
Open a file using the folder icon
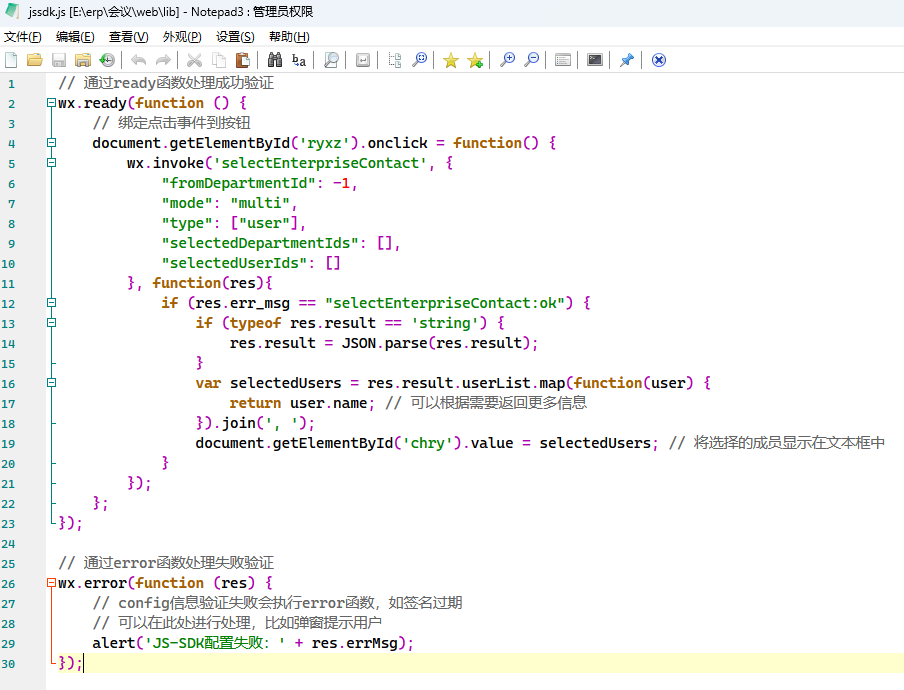tap(35, 60)
